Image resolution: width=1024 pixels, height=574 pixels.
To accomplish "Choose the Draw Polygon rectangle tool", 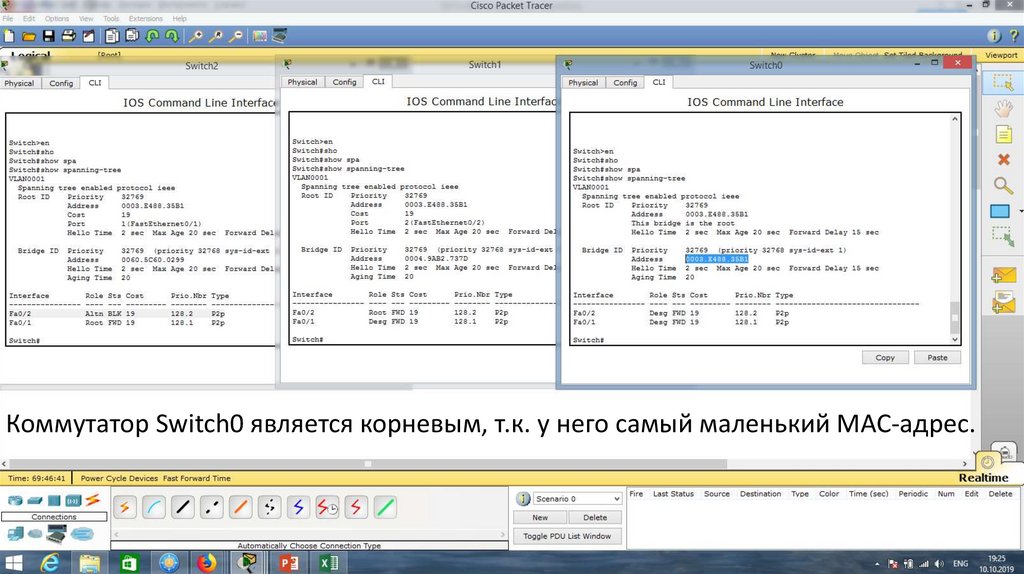I will [1000, 211].
